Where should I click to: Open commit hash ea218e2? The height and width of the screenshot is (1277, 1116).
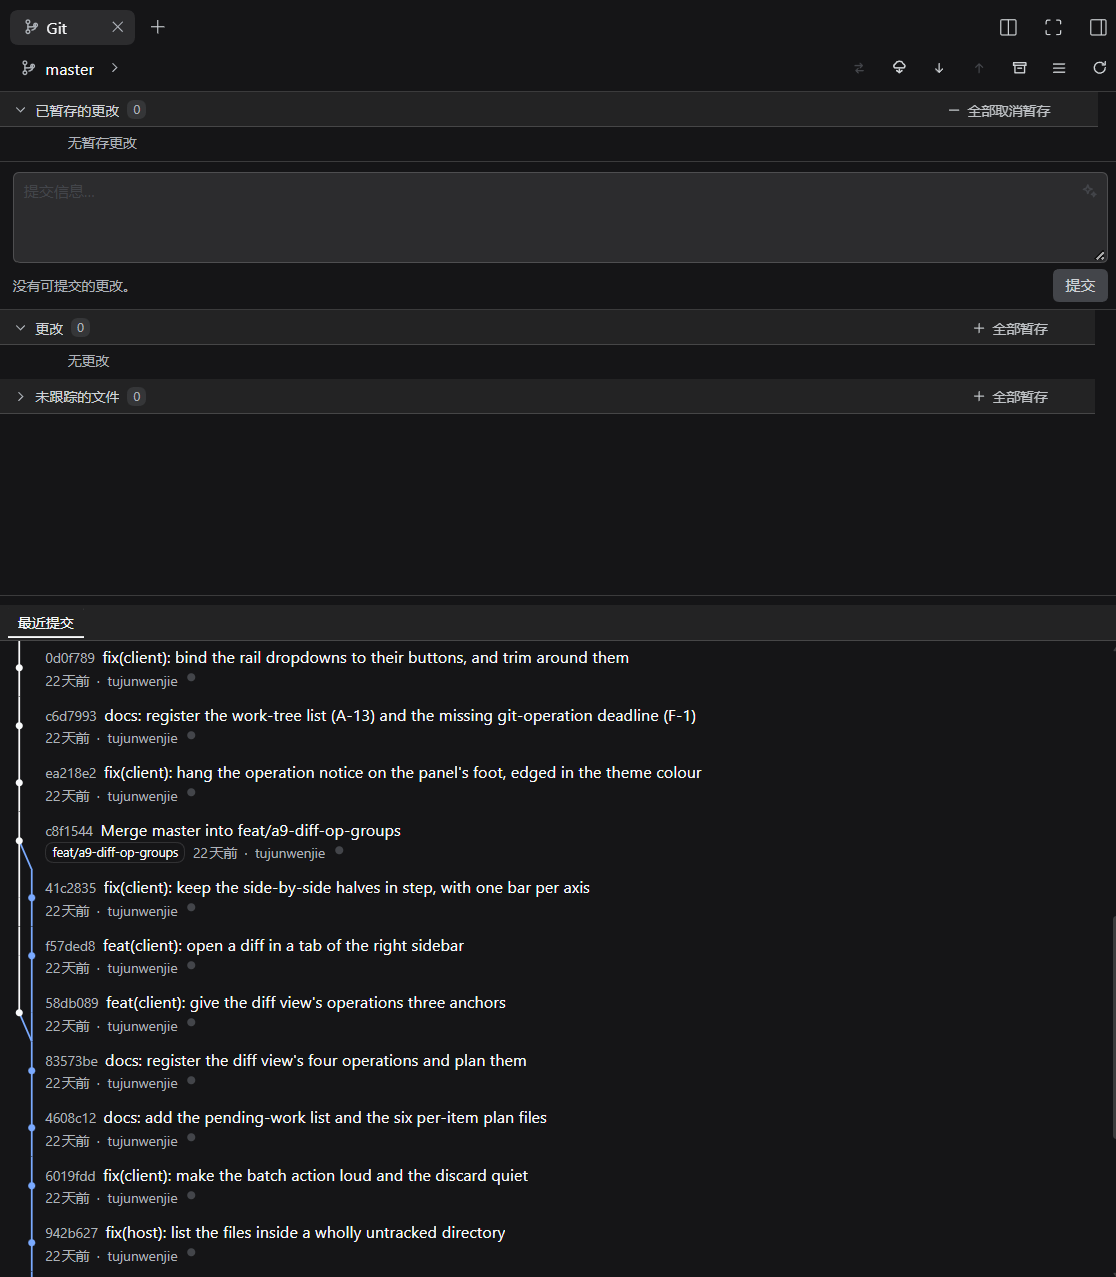point(71,773)
